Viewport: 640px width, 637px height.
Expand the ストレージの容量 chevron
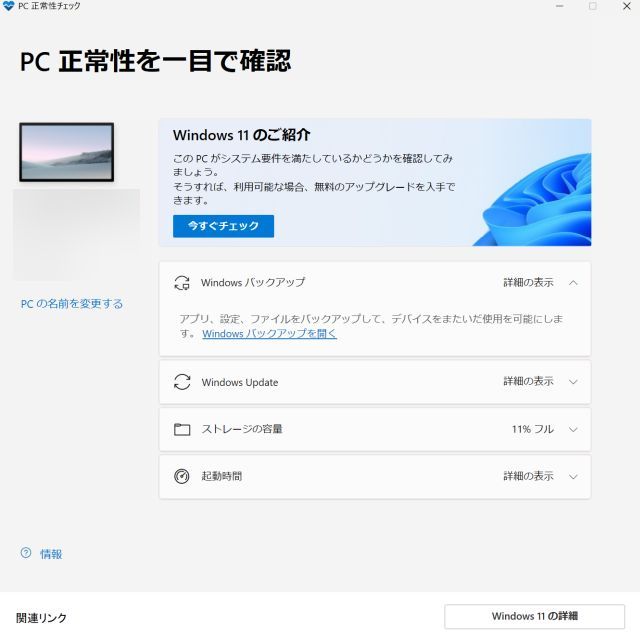[573, 429]
